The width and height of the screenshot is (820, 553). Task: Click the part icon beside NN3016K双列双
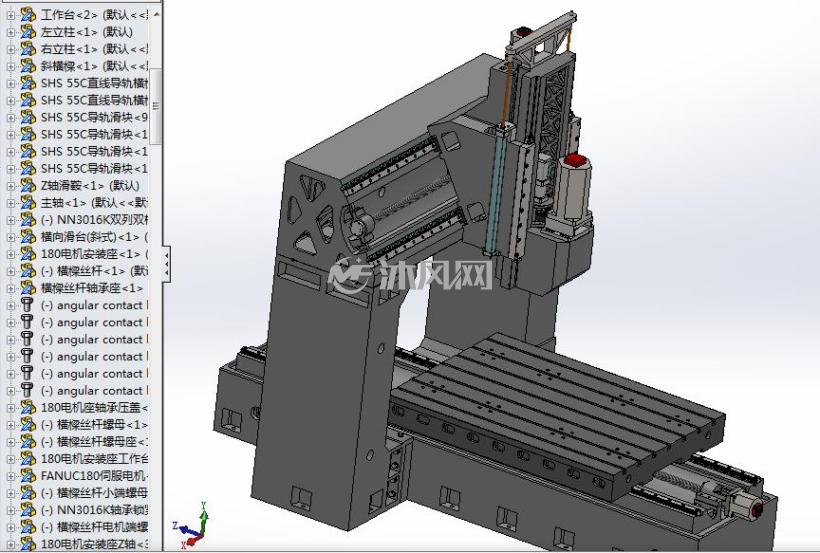[28, 220]
